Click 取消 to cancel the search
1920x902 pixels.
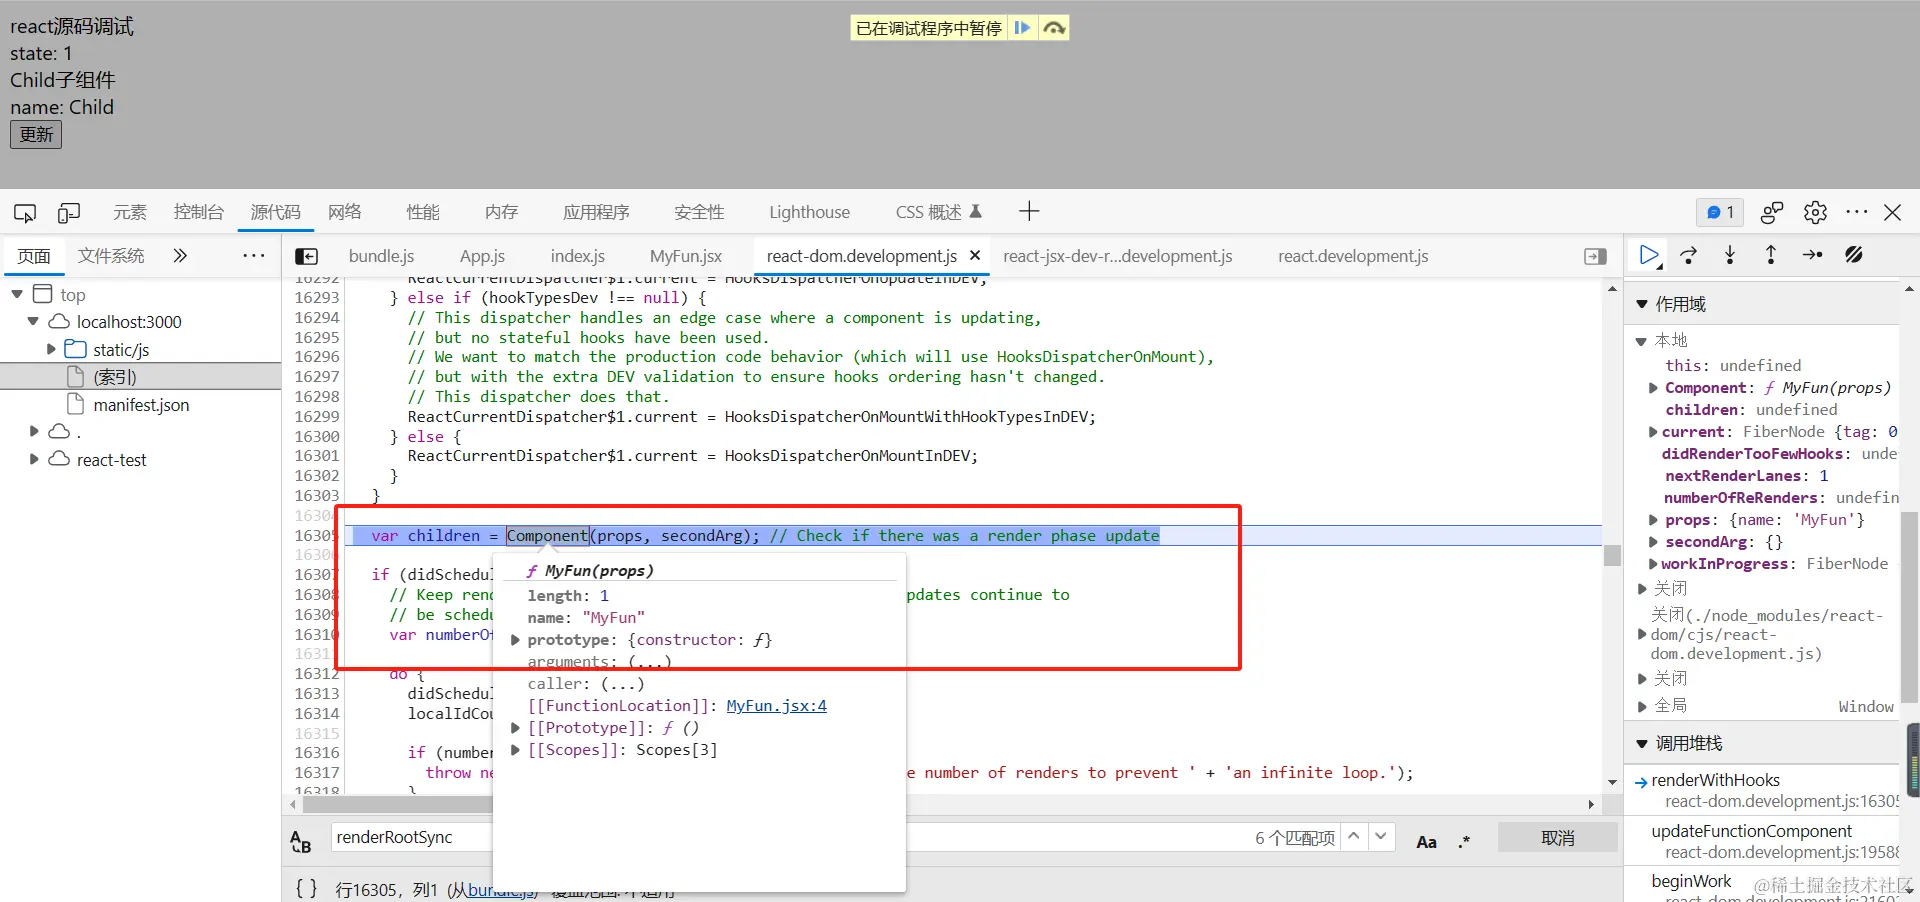[x=1557, y=838]
